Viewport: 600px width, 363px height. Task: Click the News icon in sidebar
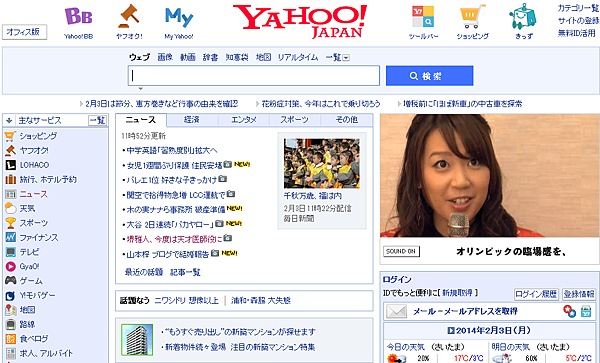click(x=10, y=194)
